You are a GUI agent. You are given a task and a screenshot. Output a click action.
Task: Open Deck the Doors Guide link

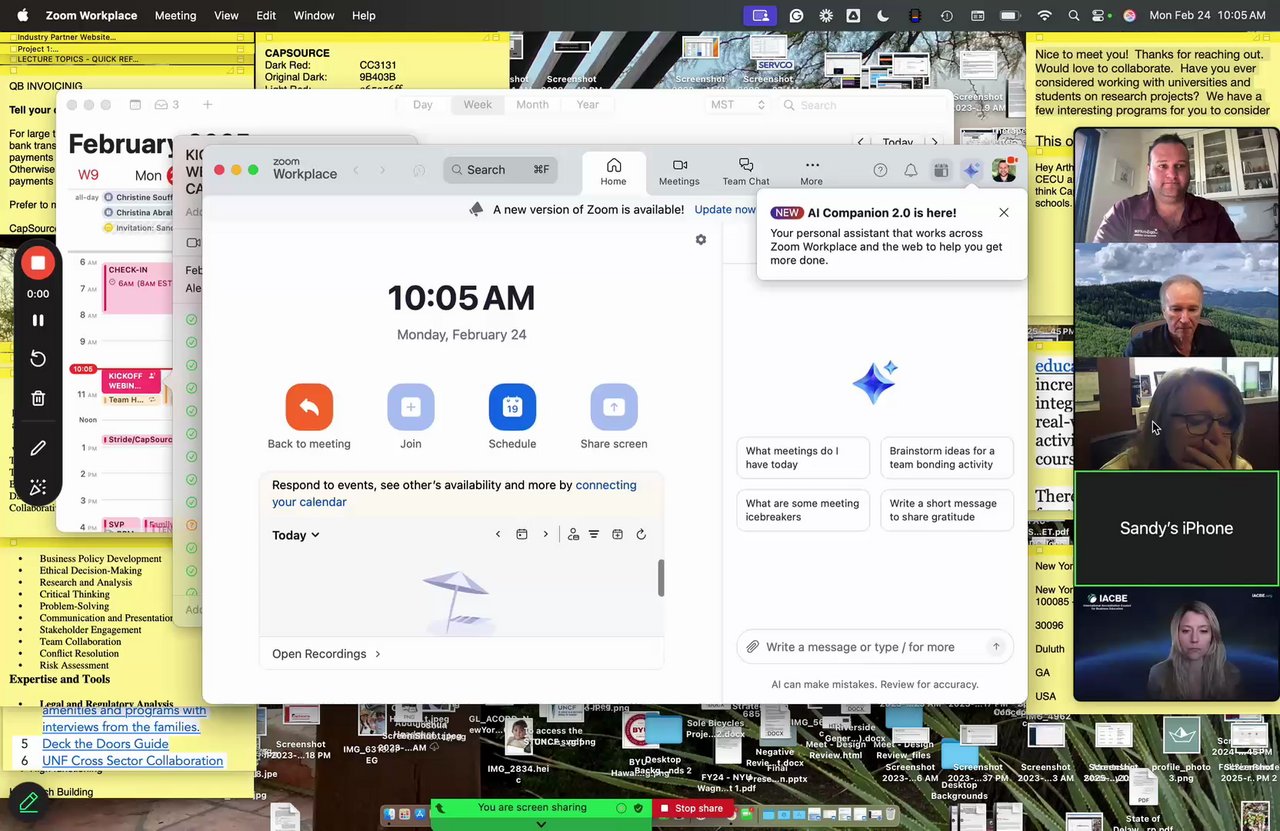(x=105, y=744)
